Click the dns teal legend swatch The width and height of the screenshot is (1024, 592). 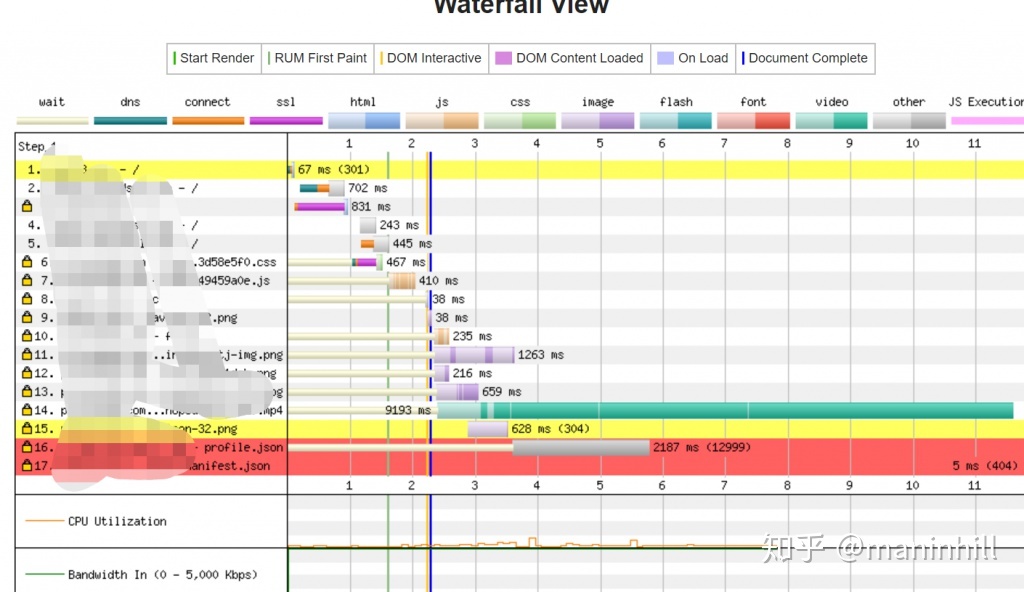[x=130, y=121]
